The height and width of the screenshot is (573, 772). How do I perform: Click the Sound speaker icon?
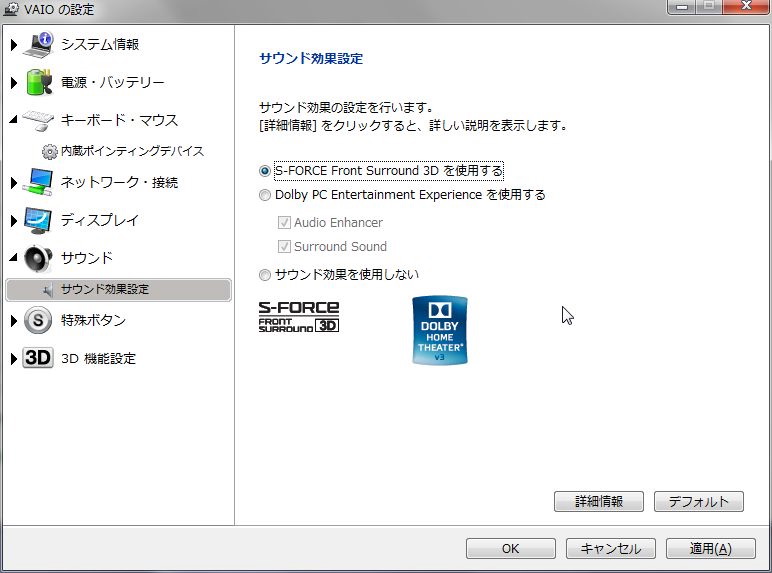(38, 258)
